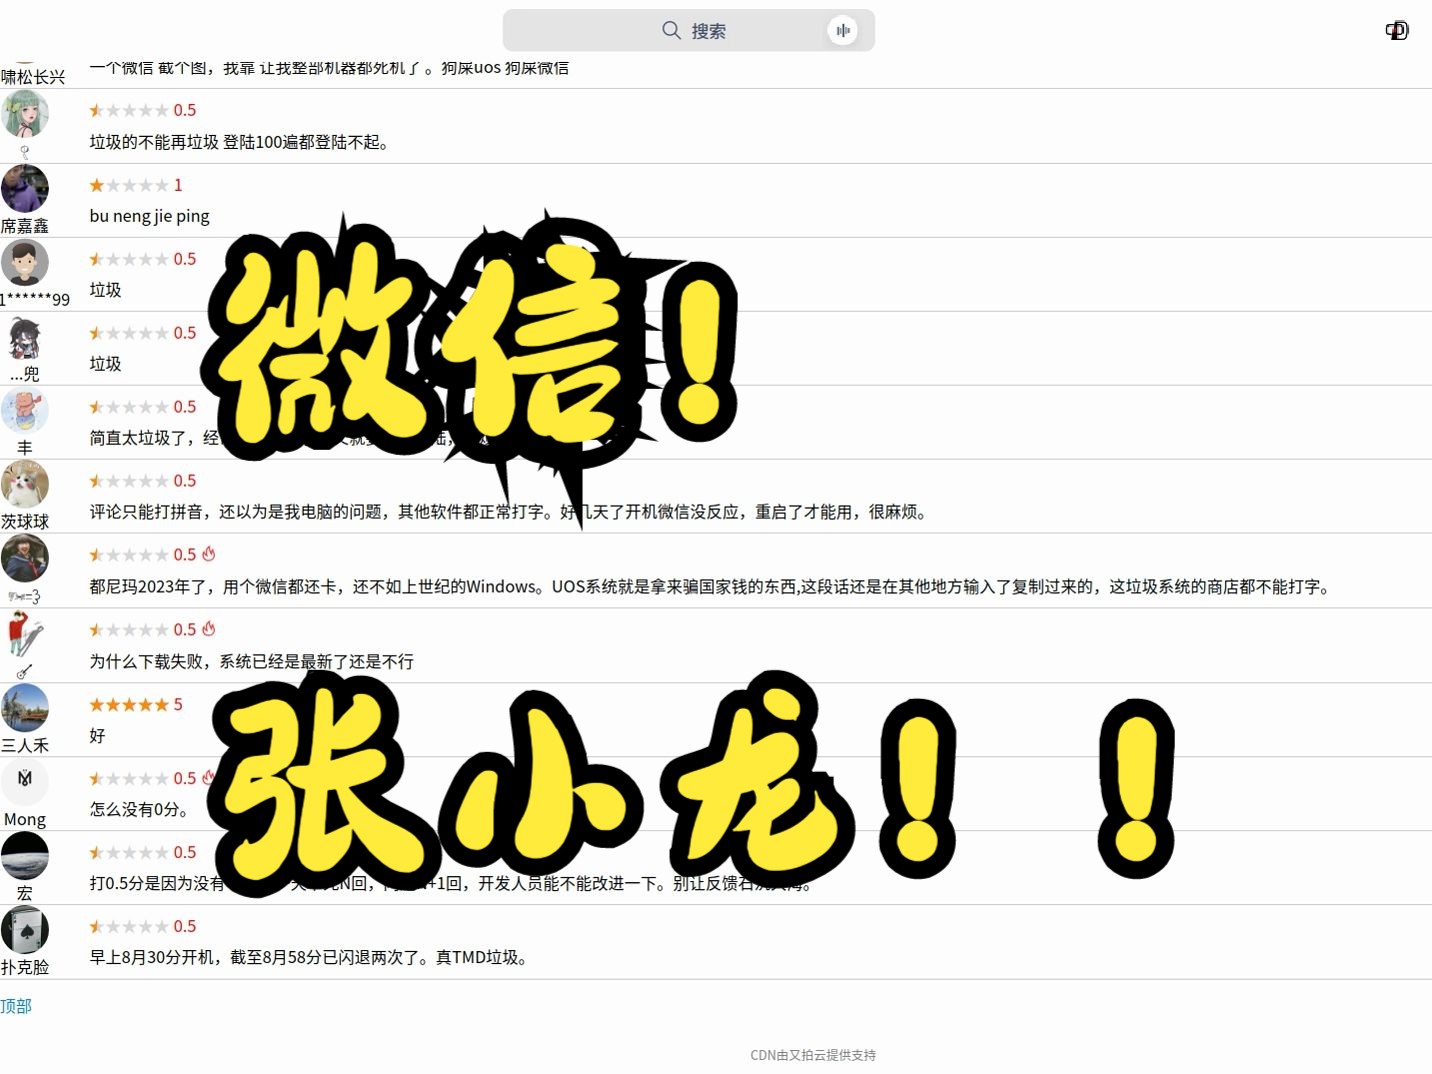Click the flame icon on the UOS Windows comparison review

[x=208, y=553]
